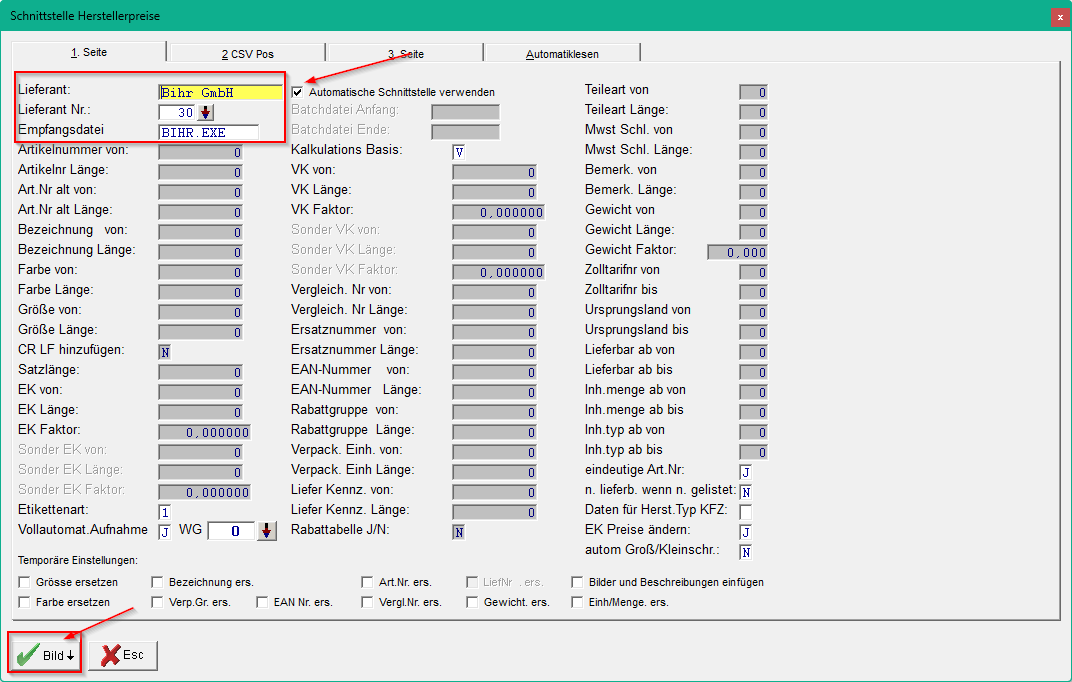Click the Lieferant name field Bihr GmbH
This screenshot has height=682, width=1072.
tap(220, 92)
